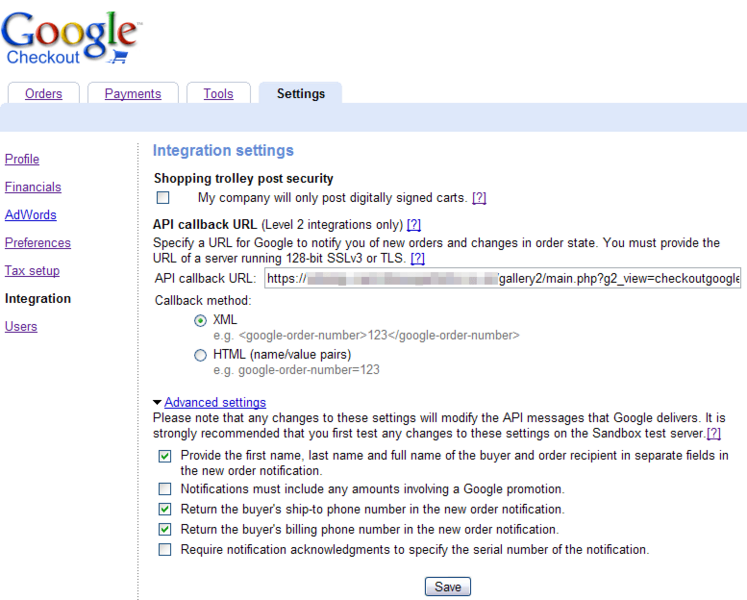Screen dimensions: 747x600
Task: Click the Integration settings heading
Action: pos(223,151)
